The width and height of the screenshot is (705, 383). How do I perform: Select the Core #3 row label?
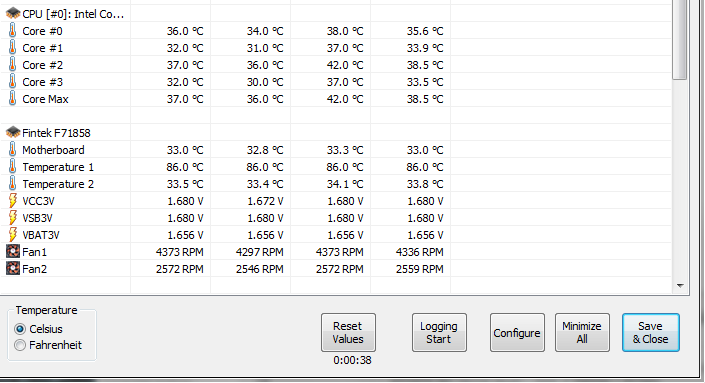coord(42,82)
